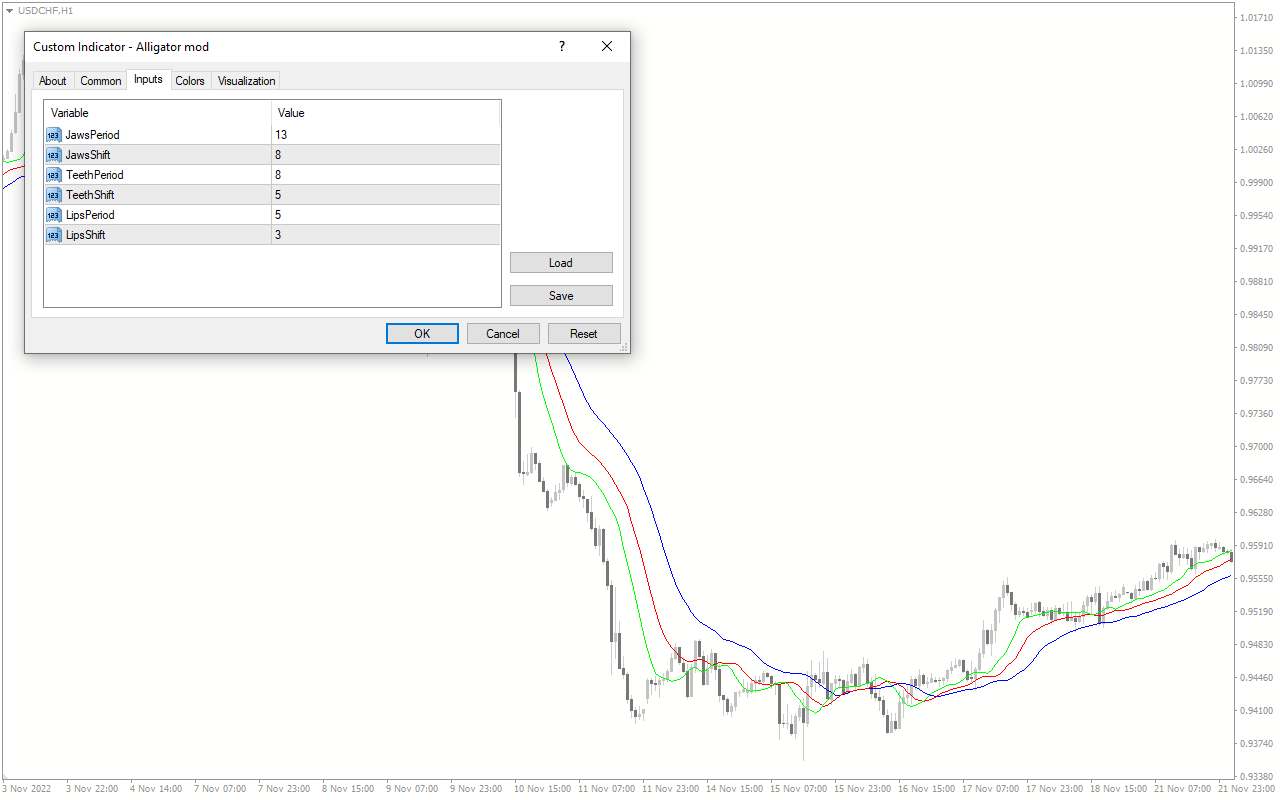
Task: Select the JawsShift value 8
Action: point(385,155)
